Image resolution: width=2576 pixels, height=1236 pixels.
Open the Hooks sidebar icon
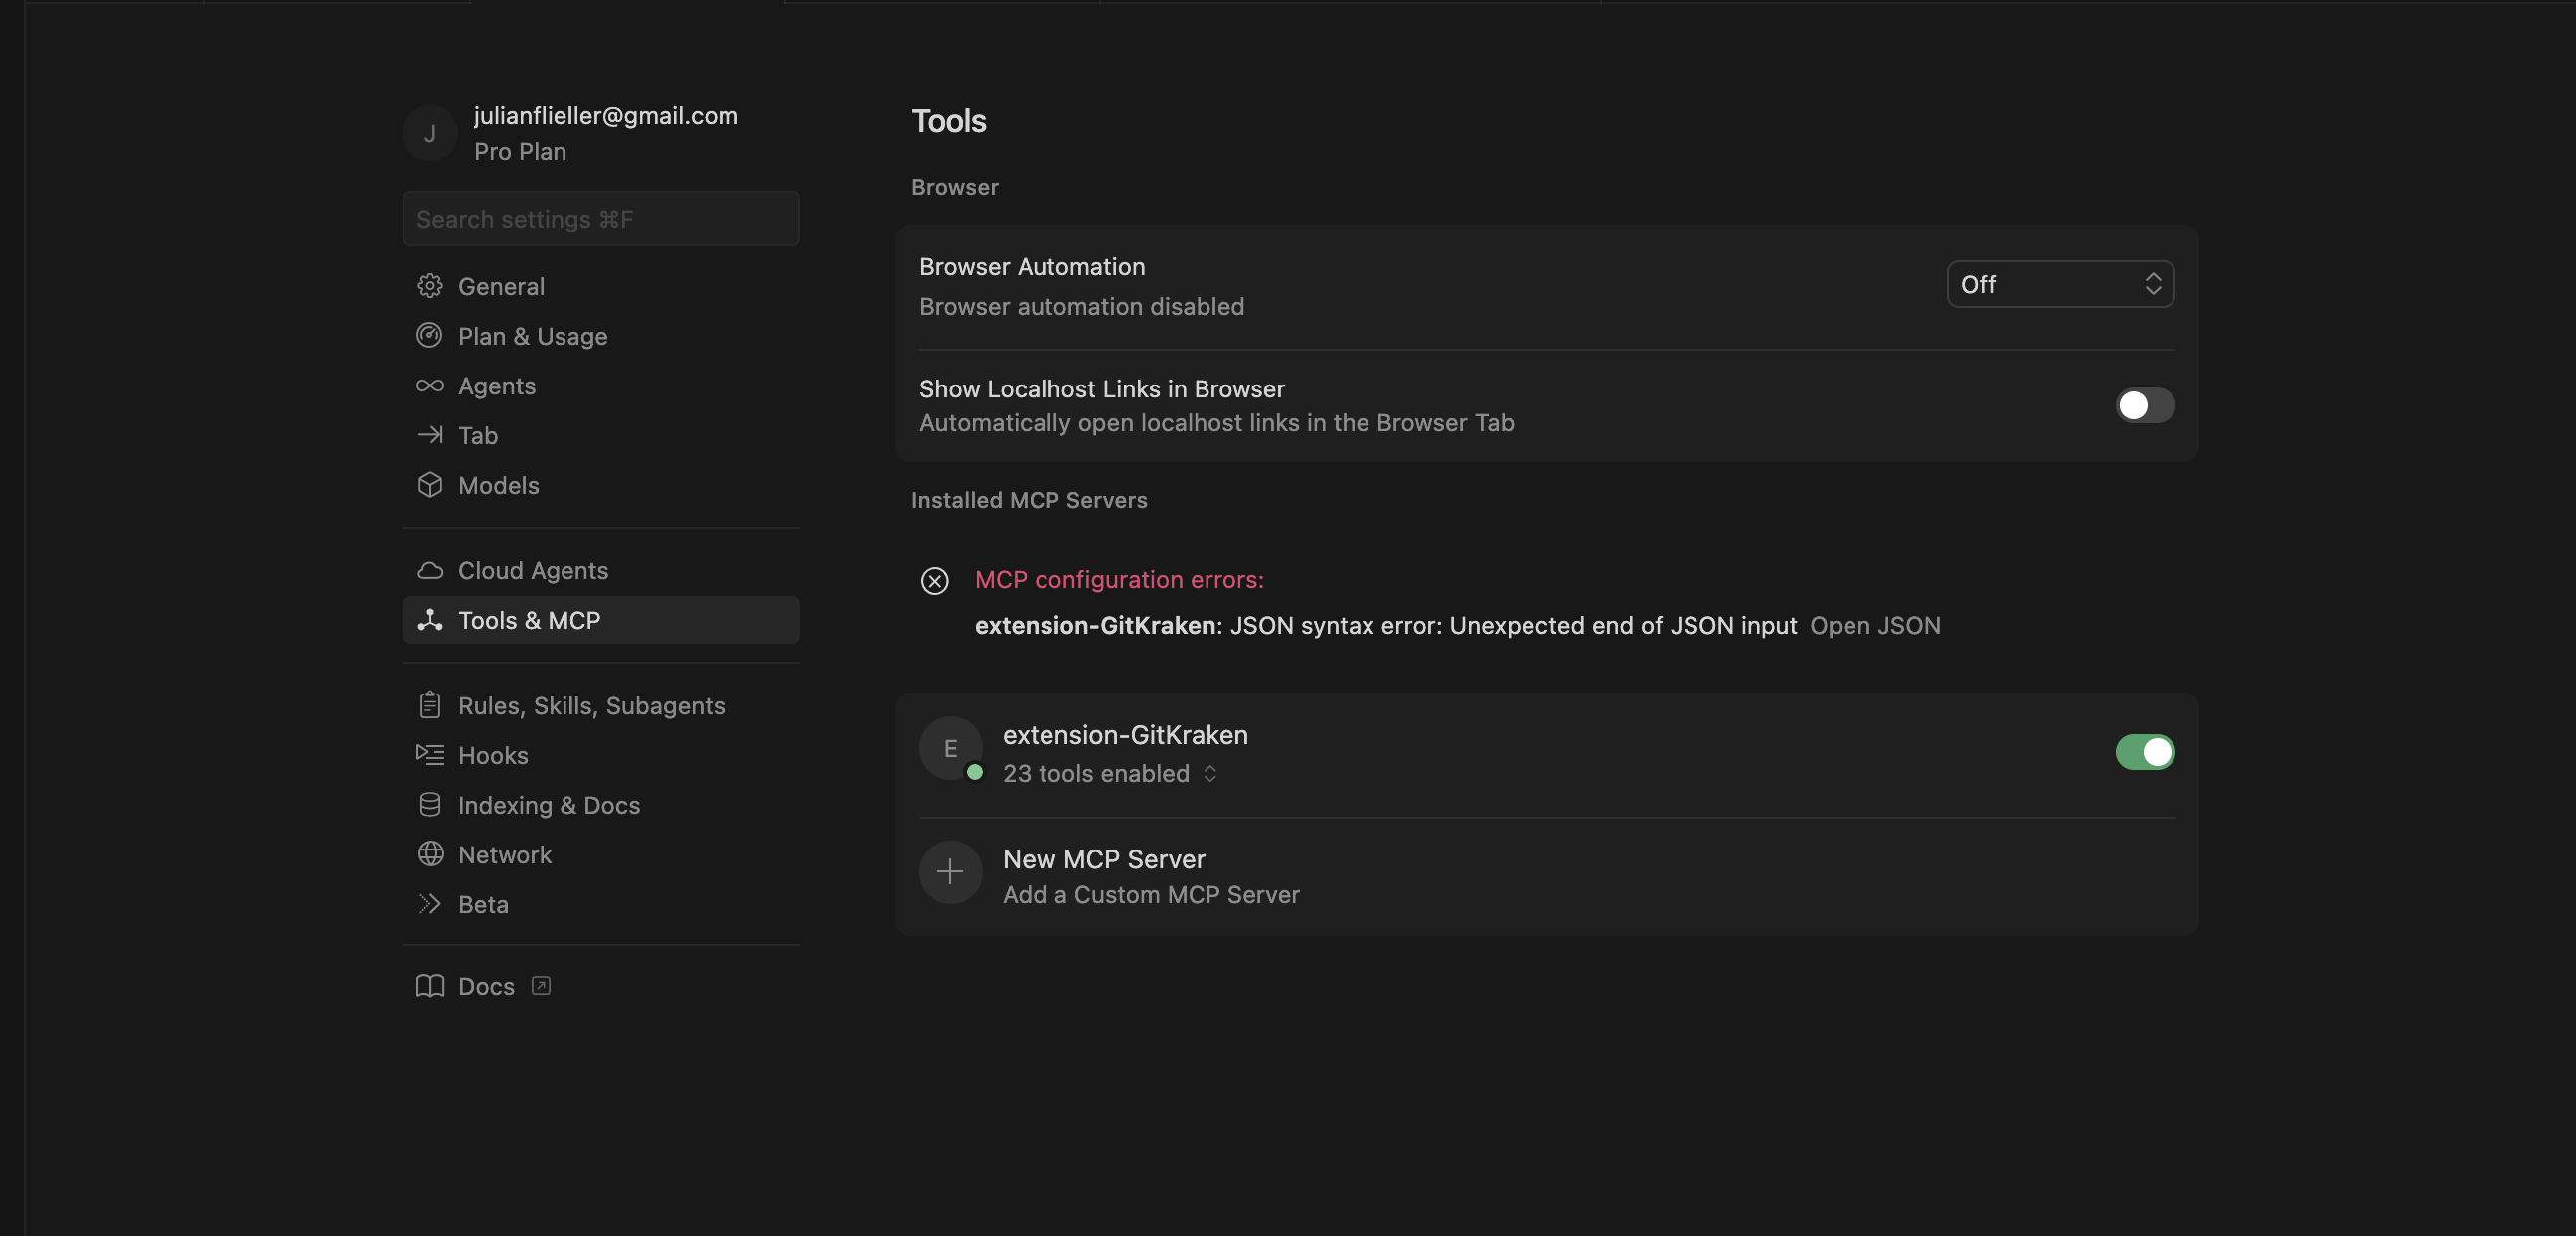[430, 755]
